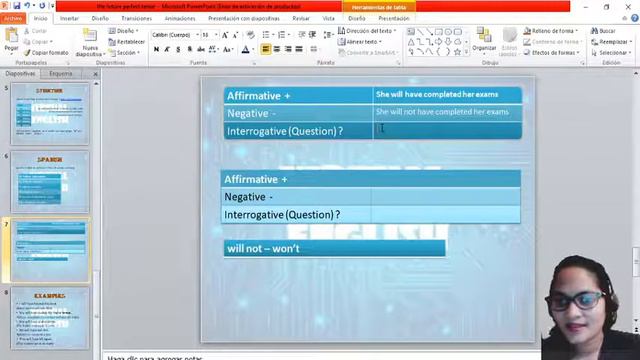640x360 pixels.
Task: Select the star shape in shapes gallery
Action: pos(458,52)
